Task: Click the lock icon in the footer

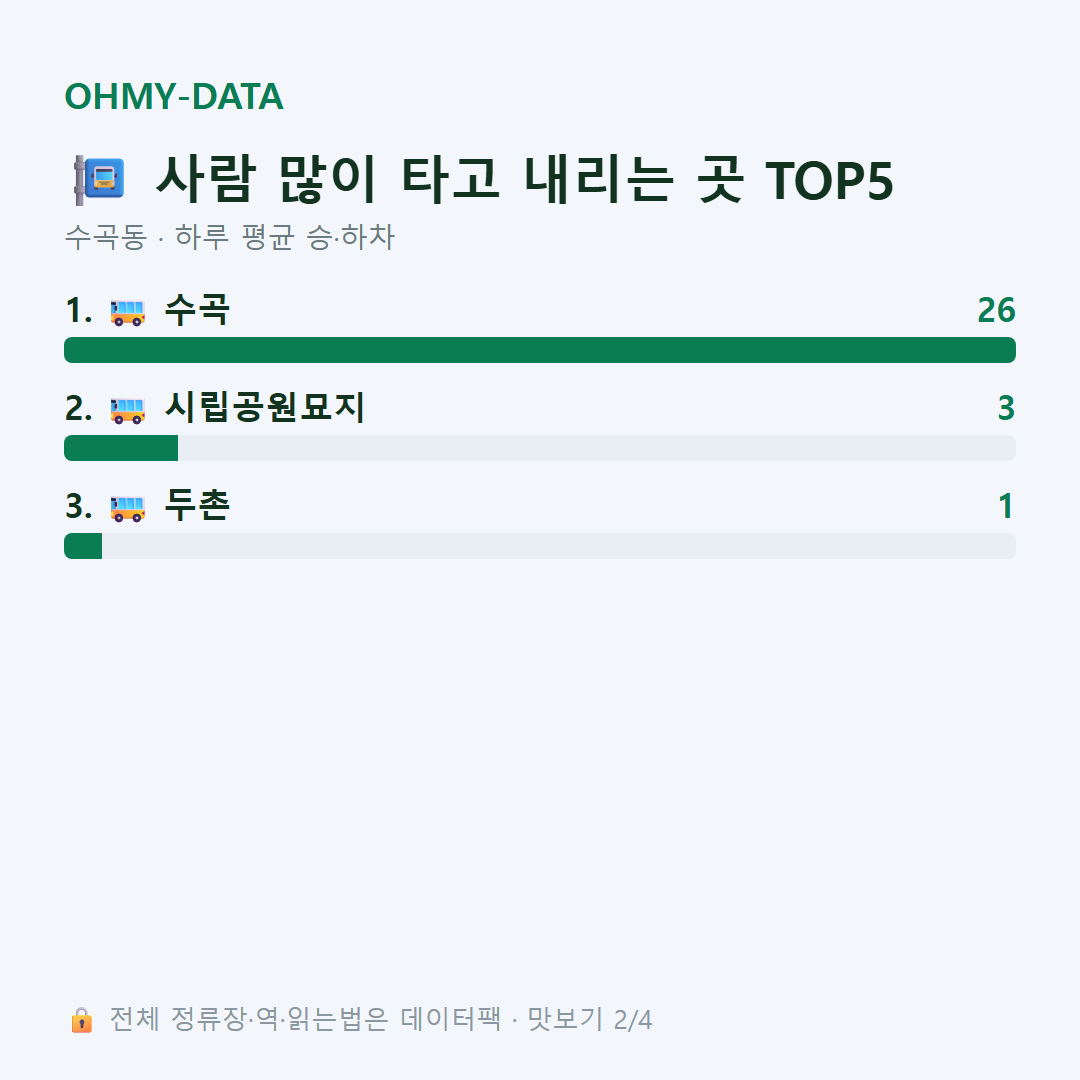Action: point(81,1019)
